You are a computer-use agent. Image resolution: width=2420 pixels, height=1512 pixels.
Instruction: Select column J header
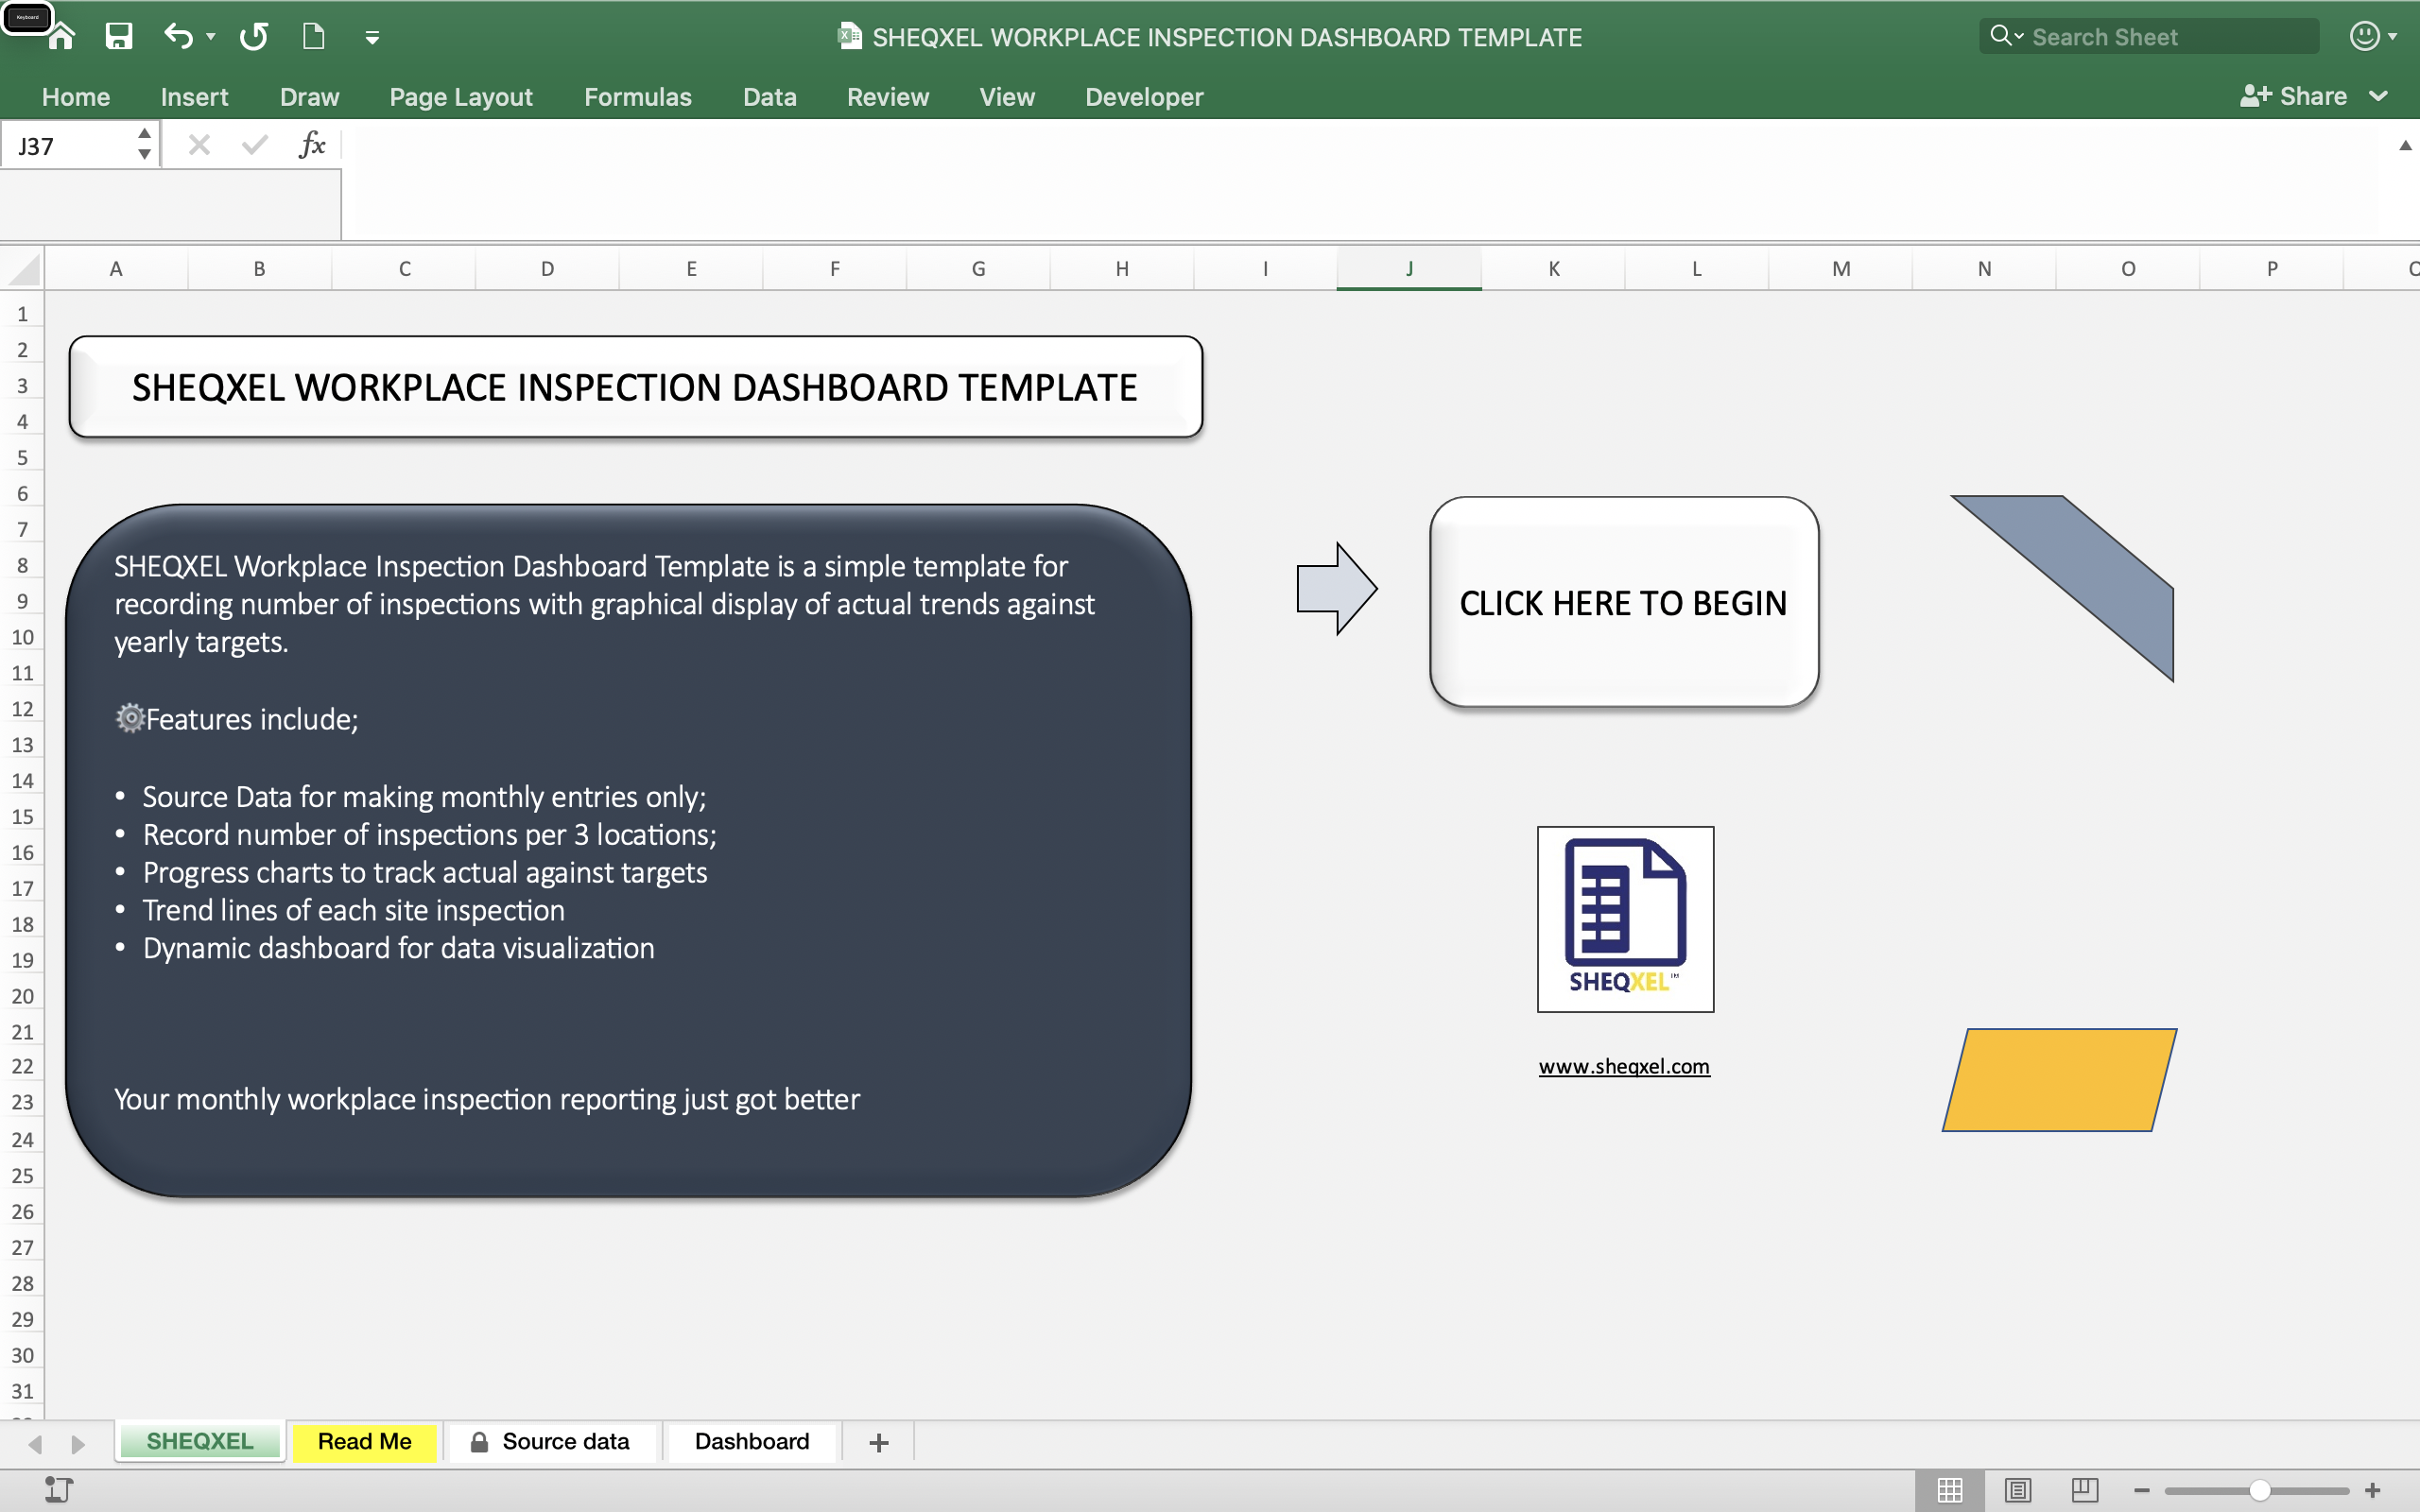tap(1409, 268)
